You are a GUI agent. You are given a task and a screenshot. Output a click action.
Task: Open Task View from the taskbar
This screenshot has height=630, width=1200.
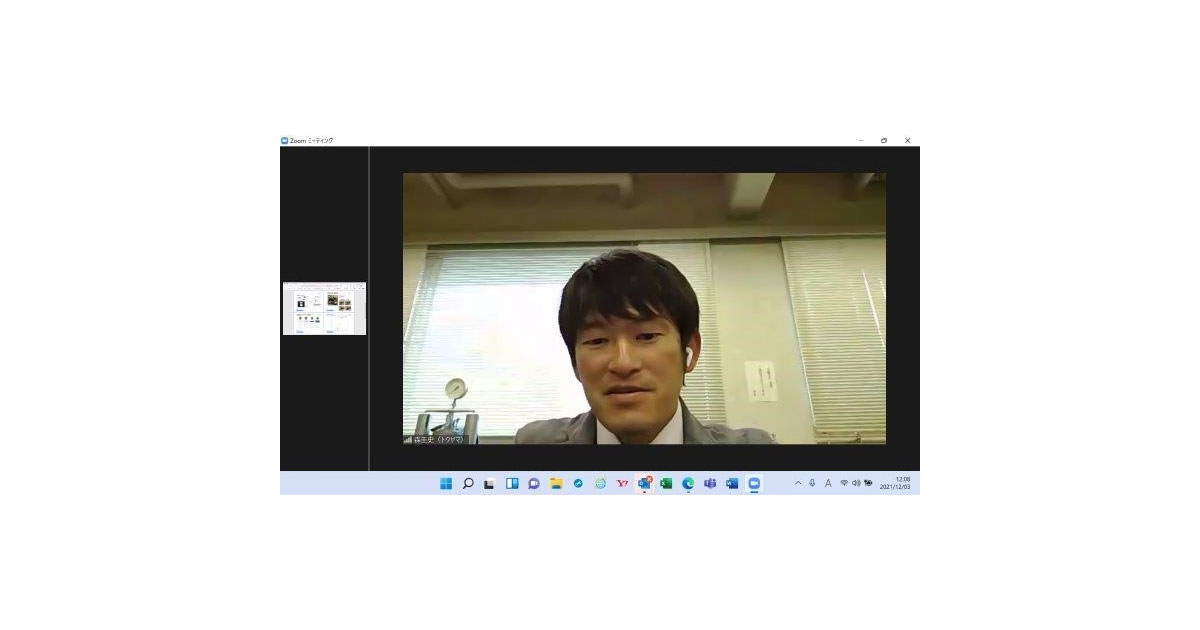coord(490,484)
